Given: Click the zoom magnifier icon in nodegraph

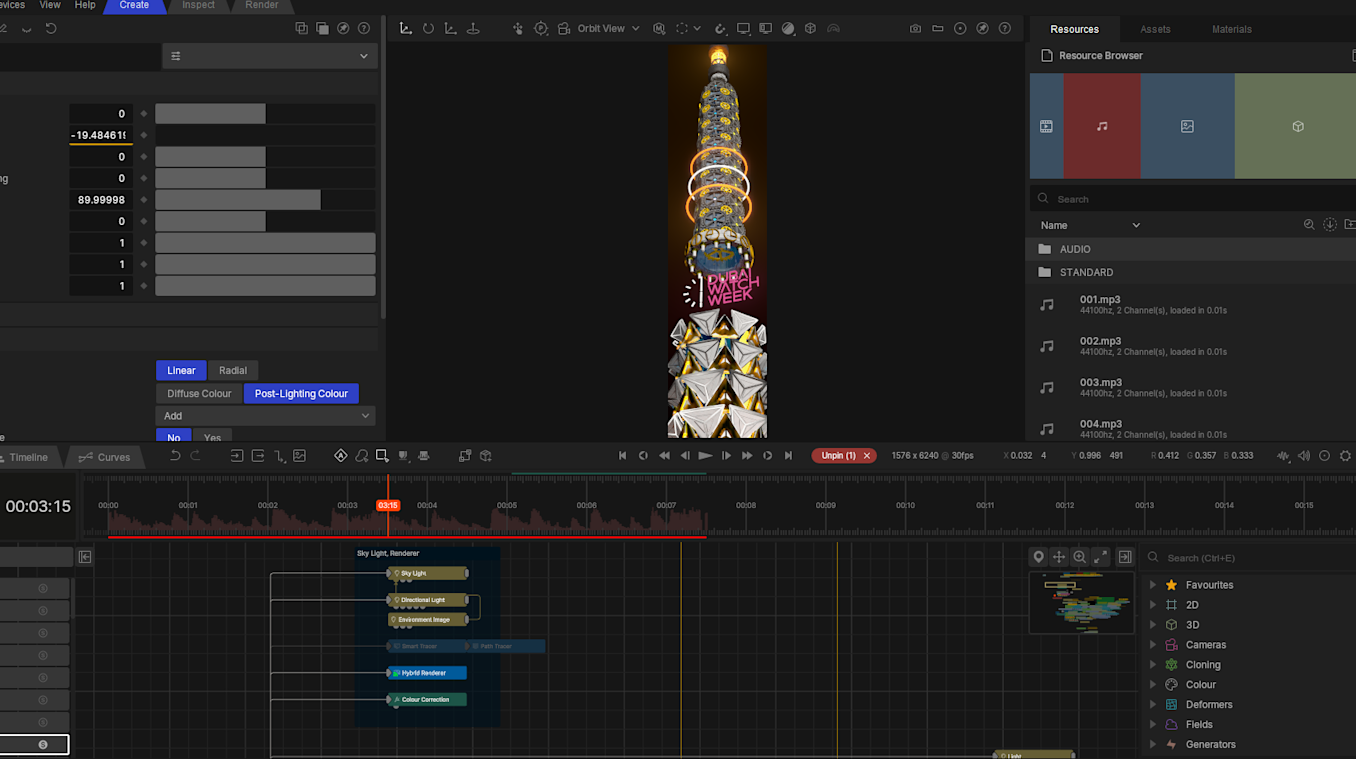Looking at the screenshot, I should (x=1079, y=557).
